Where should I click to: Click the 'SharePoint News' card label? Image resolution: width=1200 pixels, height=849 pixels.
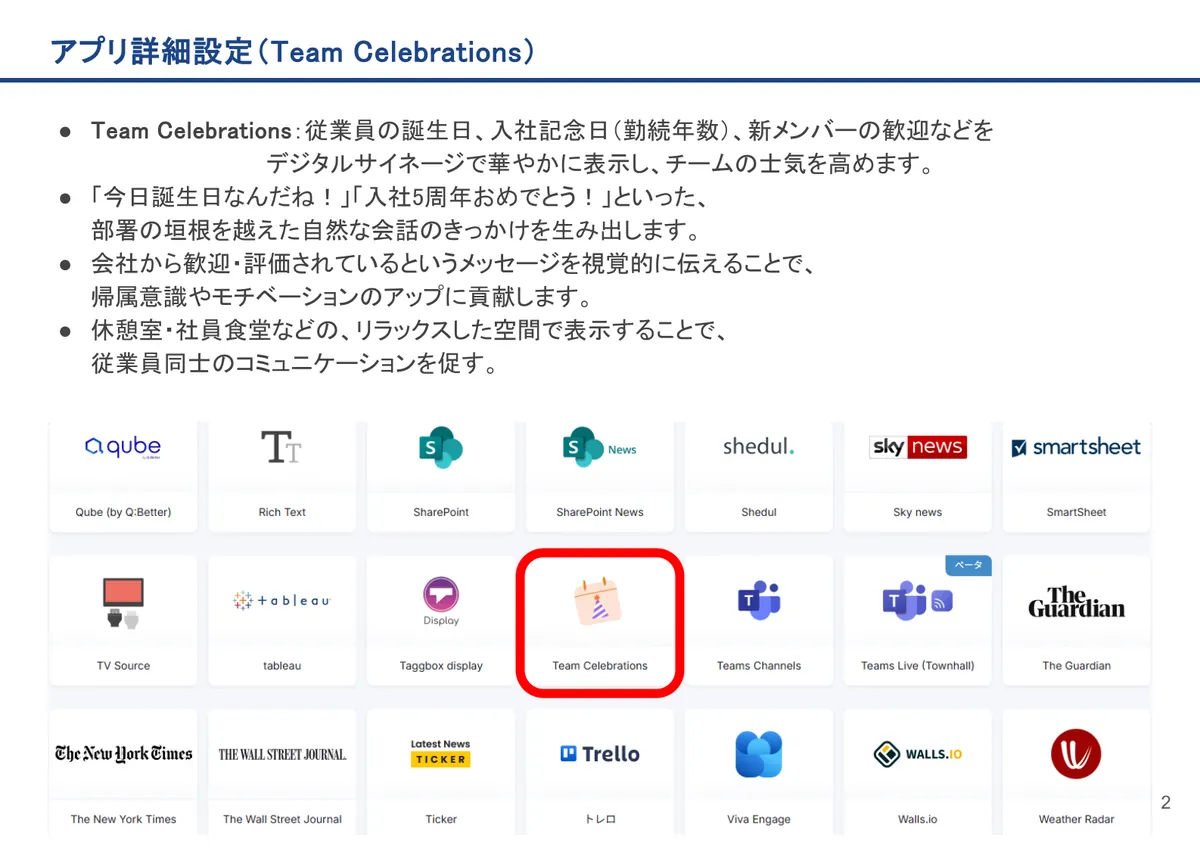click(x=600, y=512)
